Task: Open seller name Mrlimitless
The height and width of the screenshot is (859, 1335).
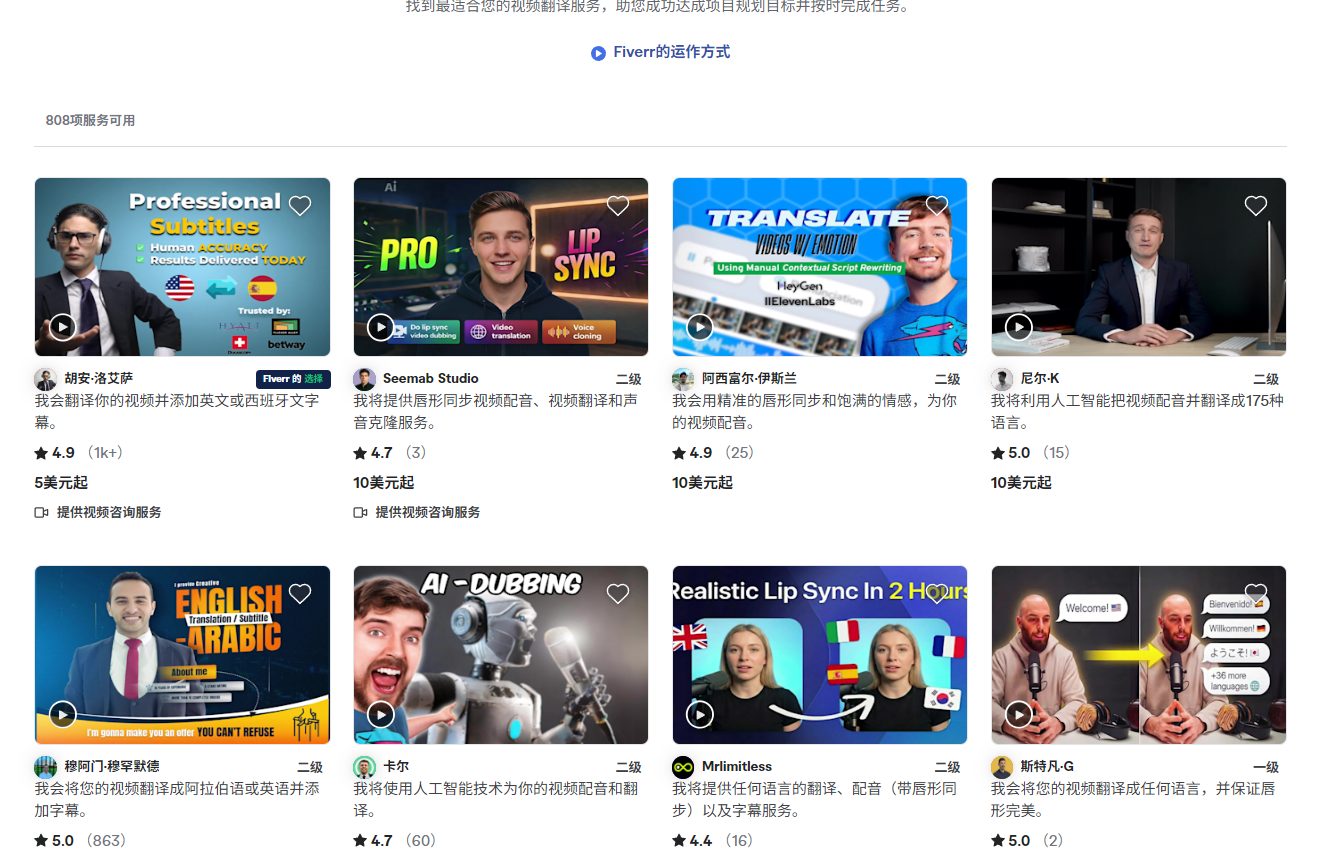Action: [x=737, y=767]
